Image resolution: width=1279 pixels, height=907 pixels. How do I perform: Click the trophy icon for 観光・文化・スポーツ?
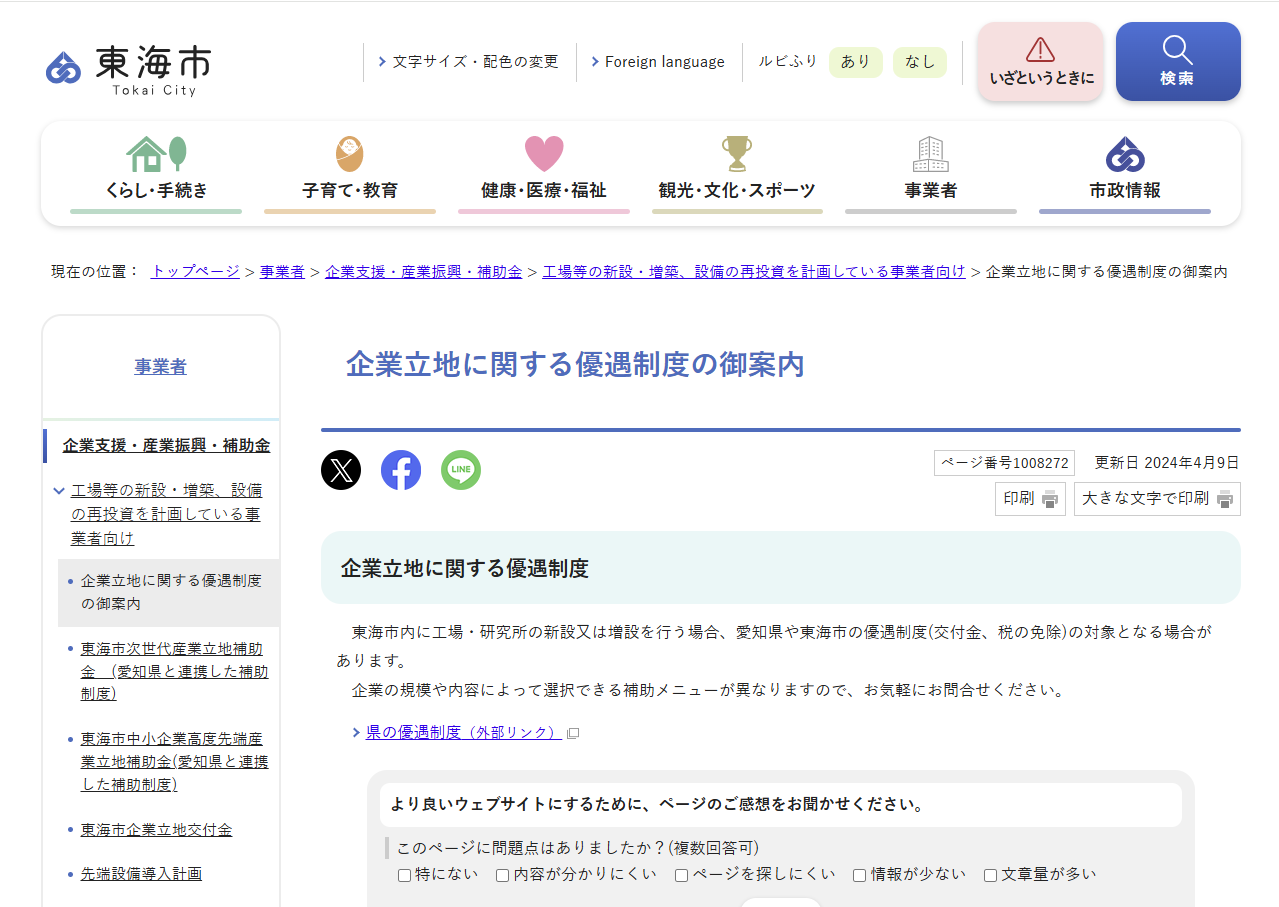click(x=737, y=154)
